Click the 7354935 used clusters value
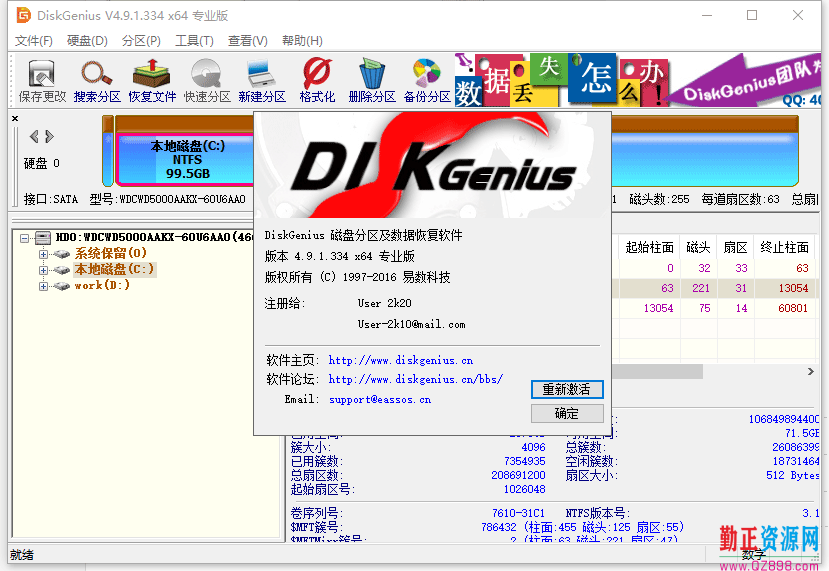 tap(524, 461)
